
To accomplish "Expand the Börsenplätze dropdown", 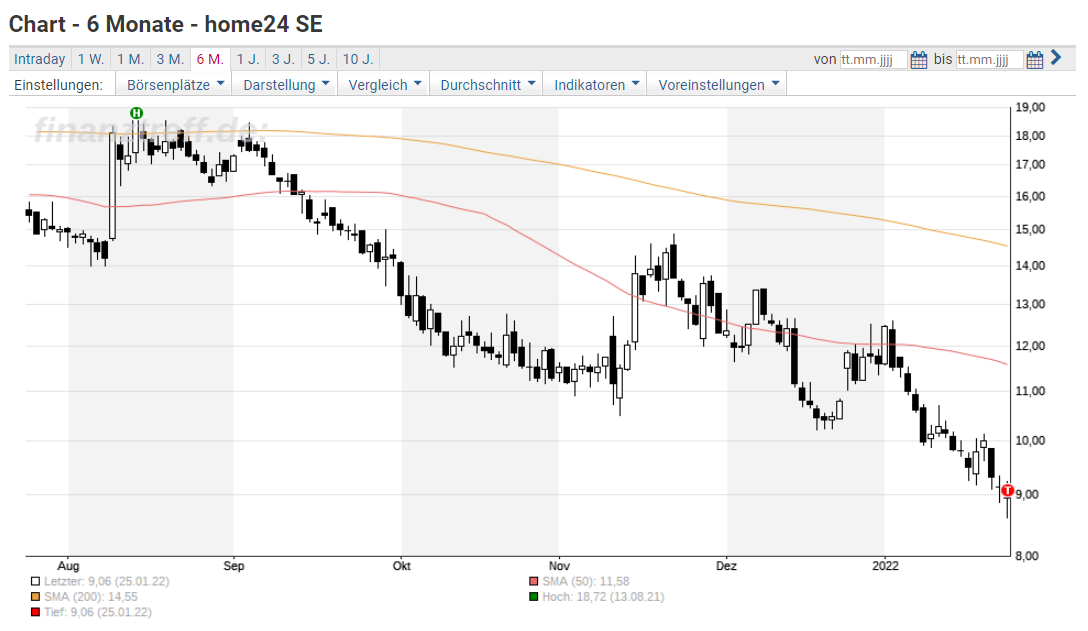I will 174,85.
